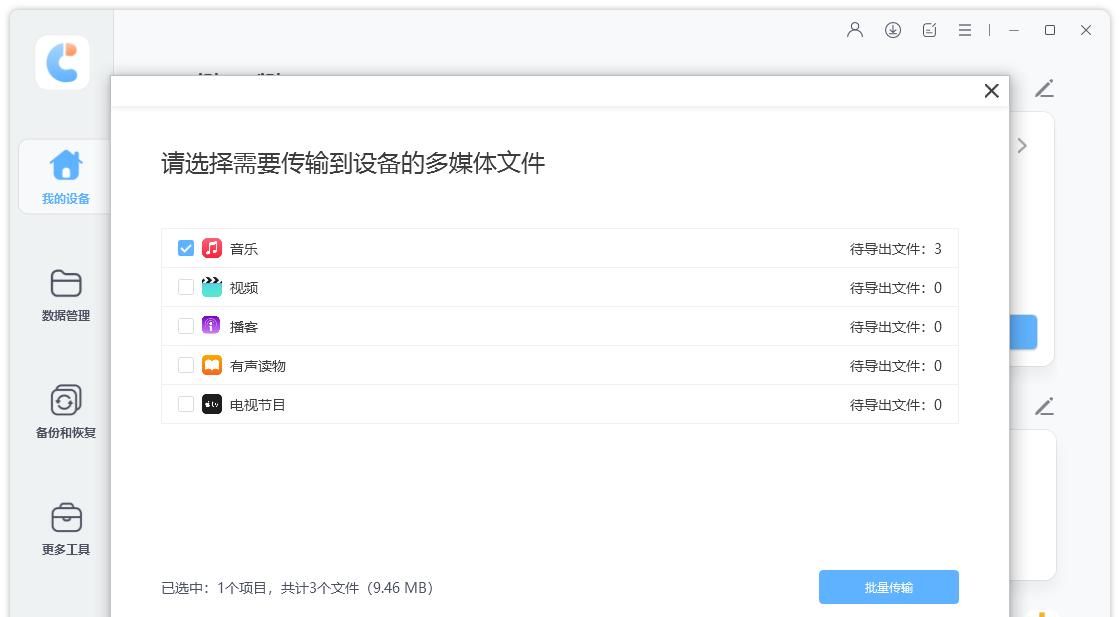Click the pencil edit icon on right

click(x=1045, y=89)
